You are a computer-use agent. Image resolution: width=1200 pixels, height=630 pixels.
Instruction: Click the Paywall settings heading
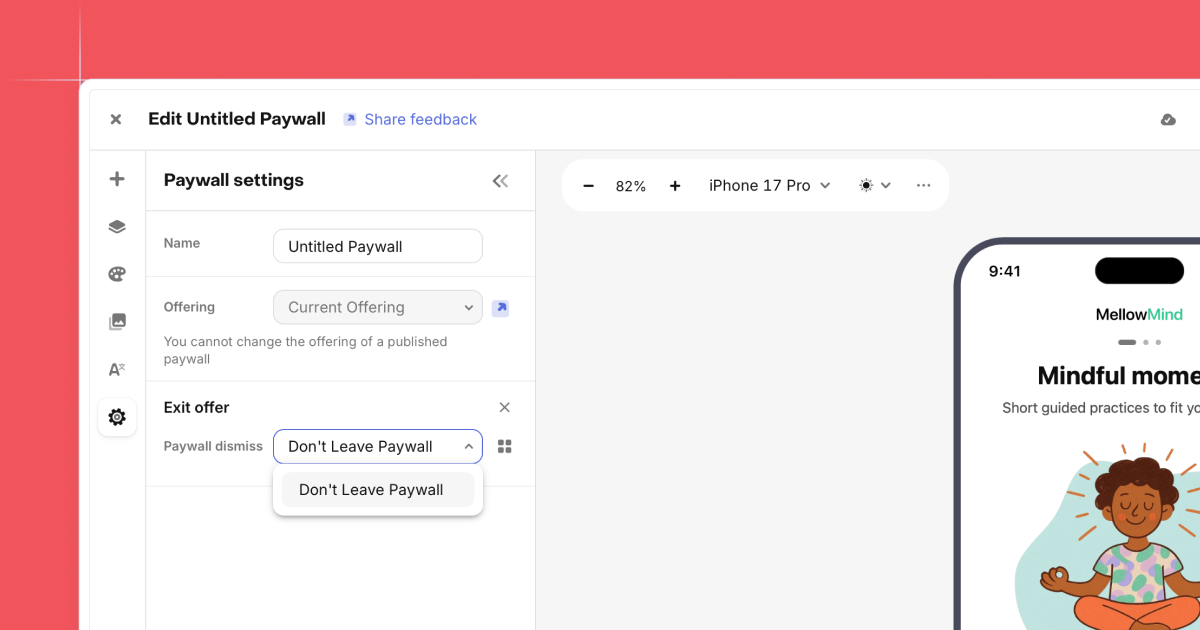[234, 180]
